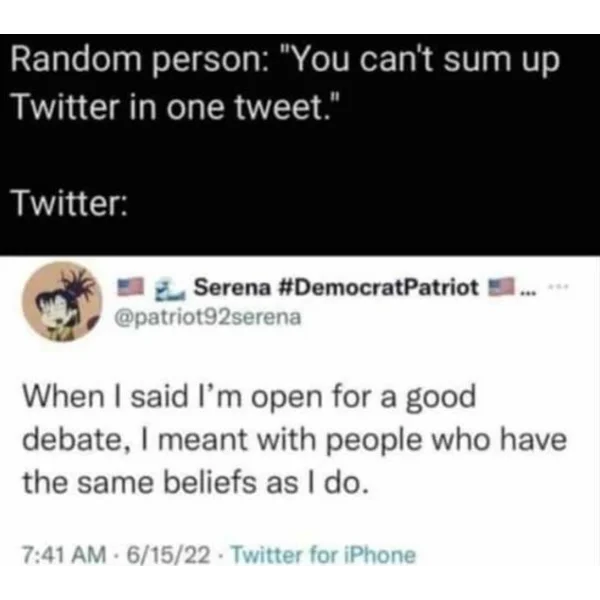600x600 pixels.
Task: Open the faint three-dot more options menu
Action: tap(558, 286)
